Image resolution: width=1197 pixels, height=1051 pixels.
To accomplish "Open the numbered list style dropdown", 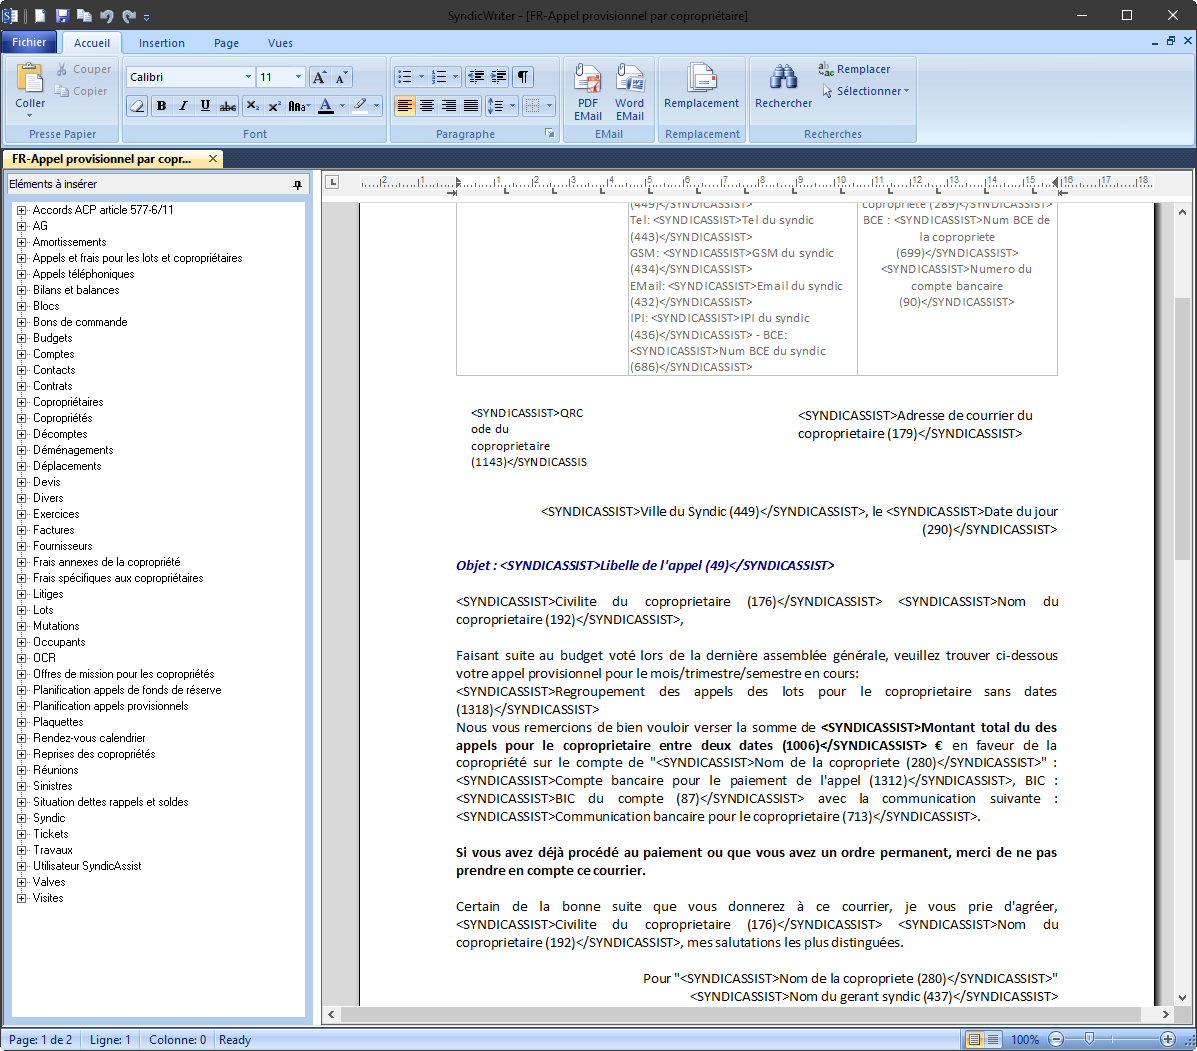I will pos(456,77).
